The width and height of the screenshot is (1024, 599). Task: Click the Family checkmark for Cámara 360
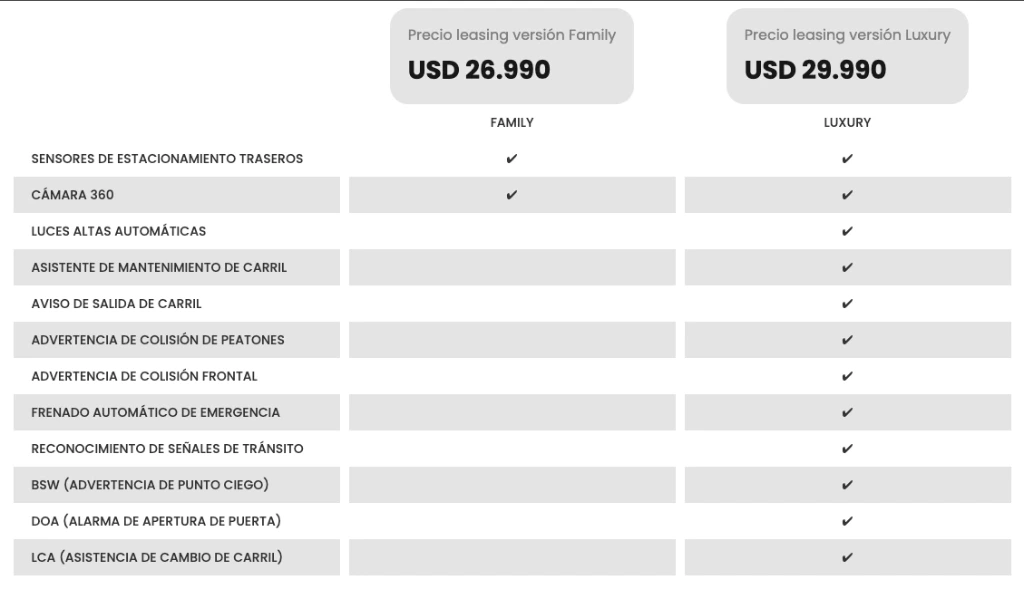pyautogui.click(x=512, y=195)
